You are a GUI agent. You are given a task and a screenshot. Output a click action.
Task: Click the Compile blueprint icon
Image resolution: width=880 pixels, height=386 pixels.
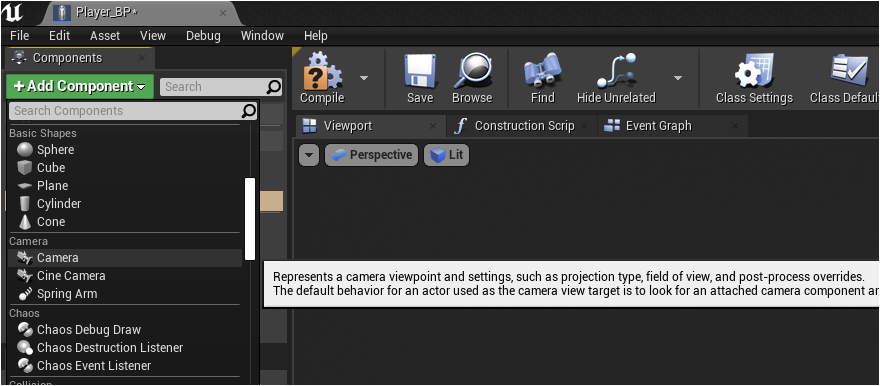coord(322,71)
